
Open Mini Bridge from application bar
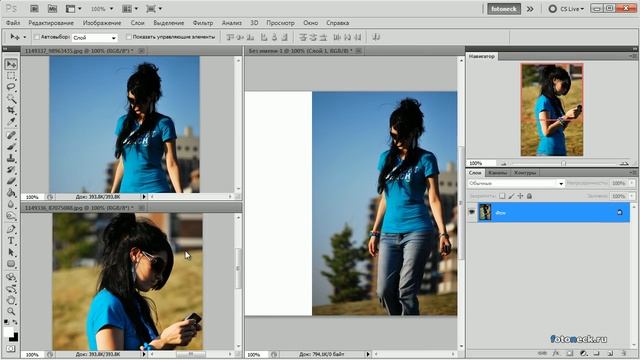[52, 9]
